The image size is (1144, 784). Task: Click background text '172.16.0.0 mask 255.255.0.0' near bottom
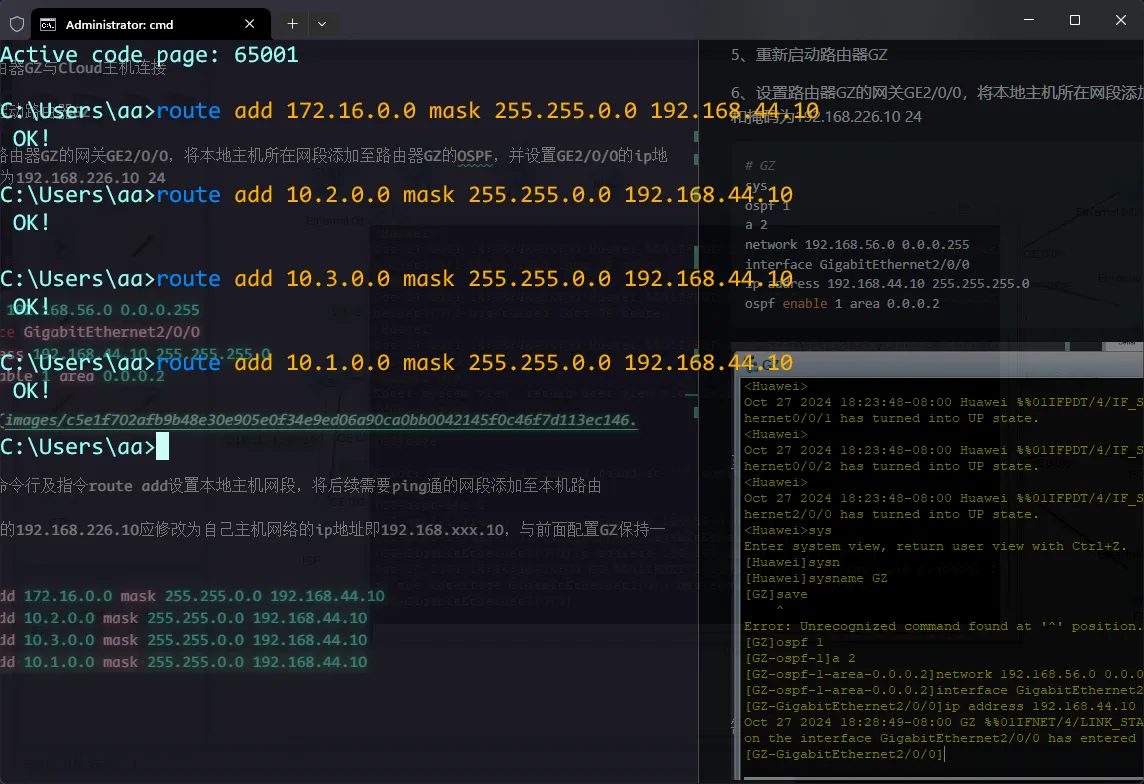point(143,596)
